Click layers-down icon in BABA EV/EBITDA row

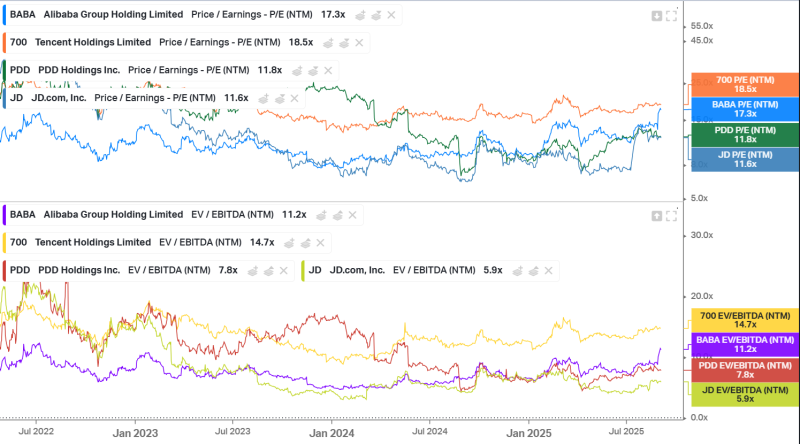coord(337,215)
